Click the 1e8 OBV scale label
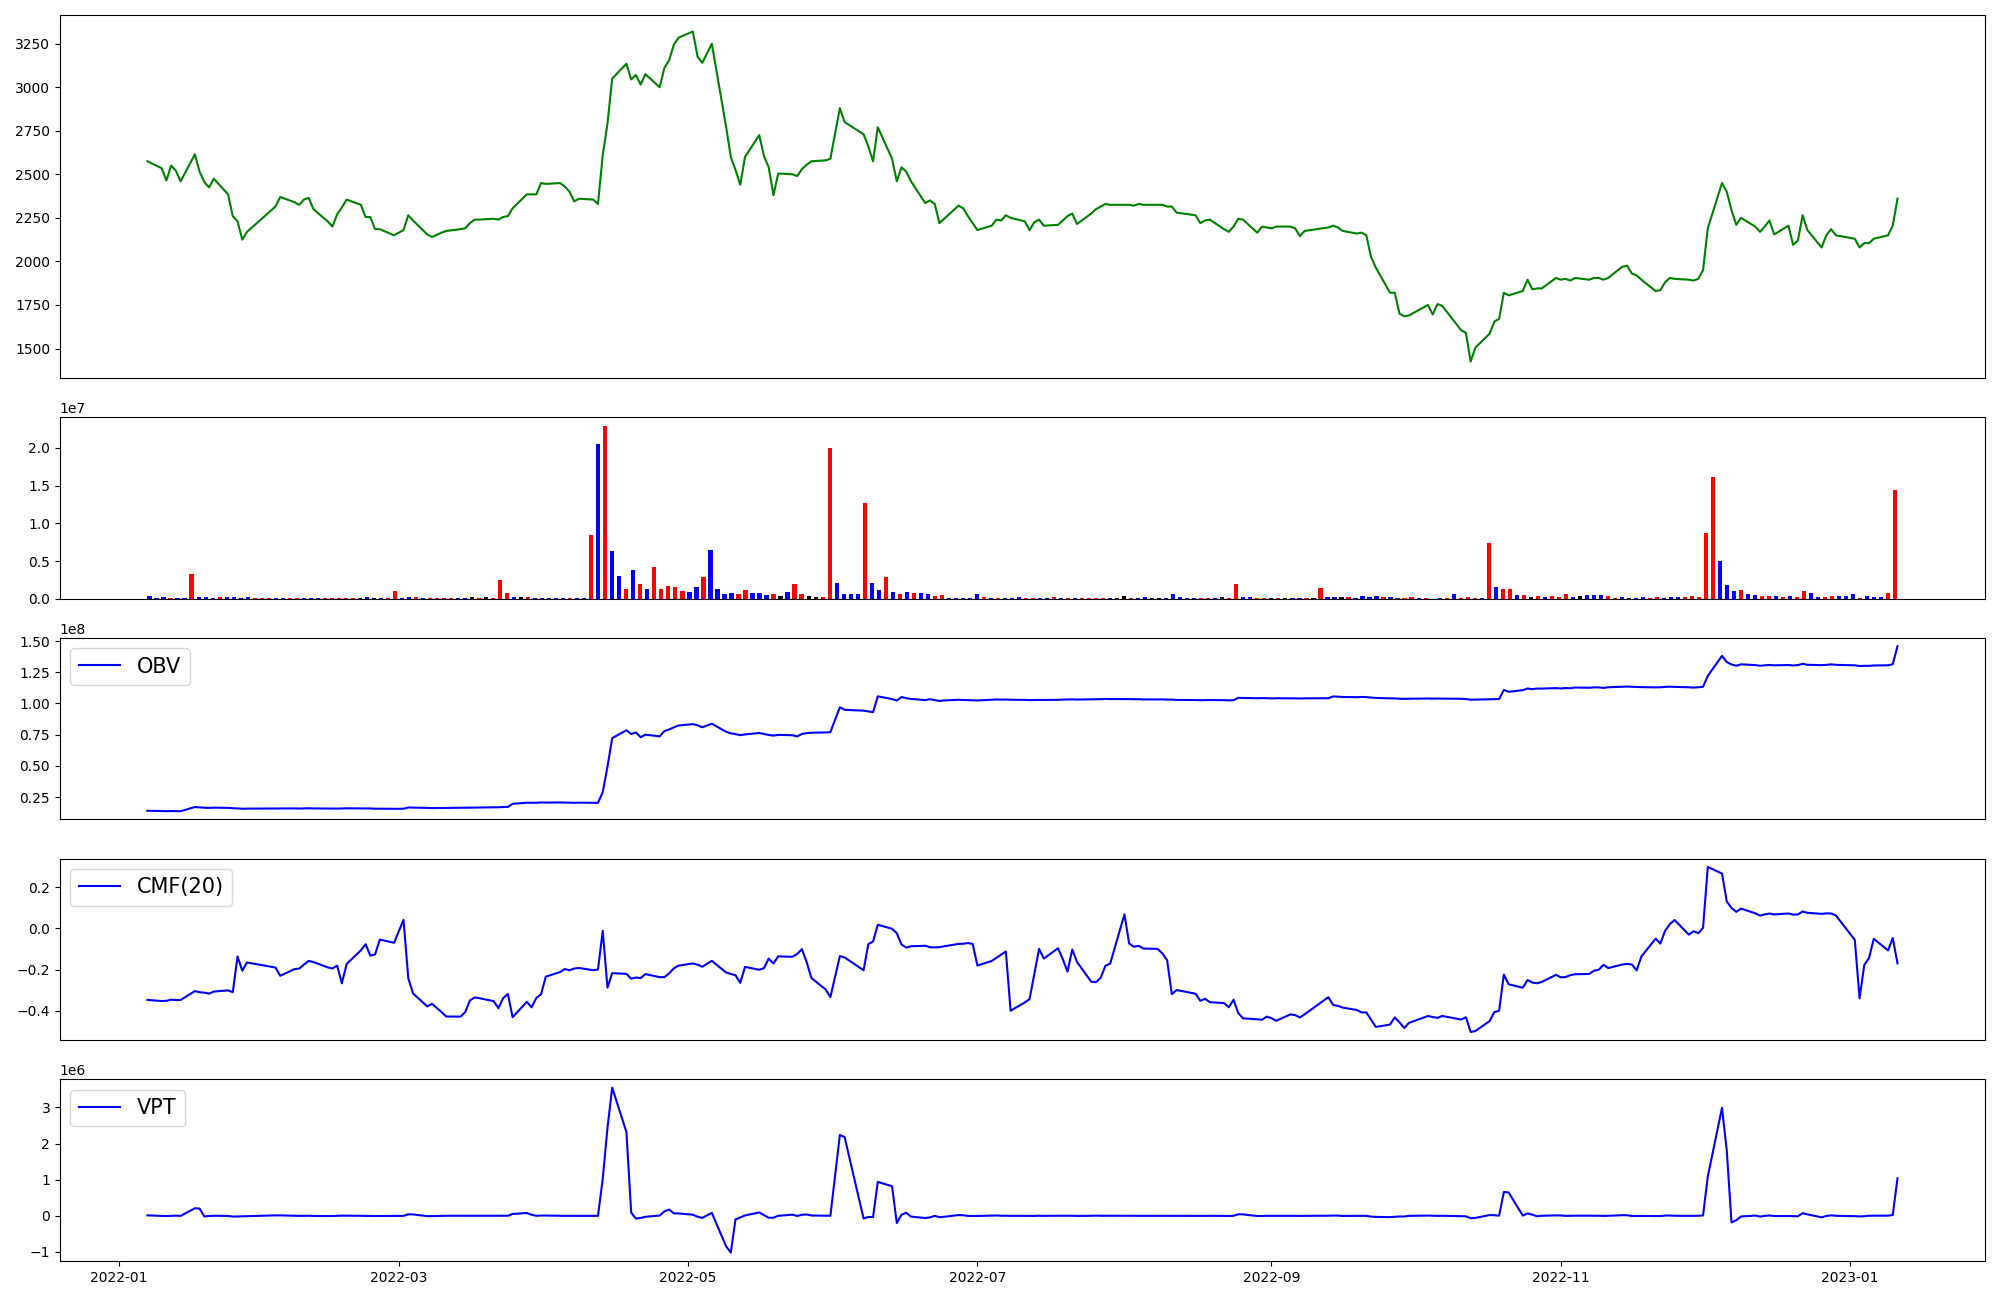Image resolution: width=2000 pixels, height=1300 pixels. pyautogui.click(x=72, y=629)
